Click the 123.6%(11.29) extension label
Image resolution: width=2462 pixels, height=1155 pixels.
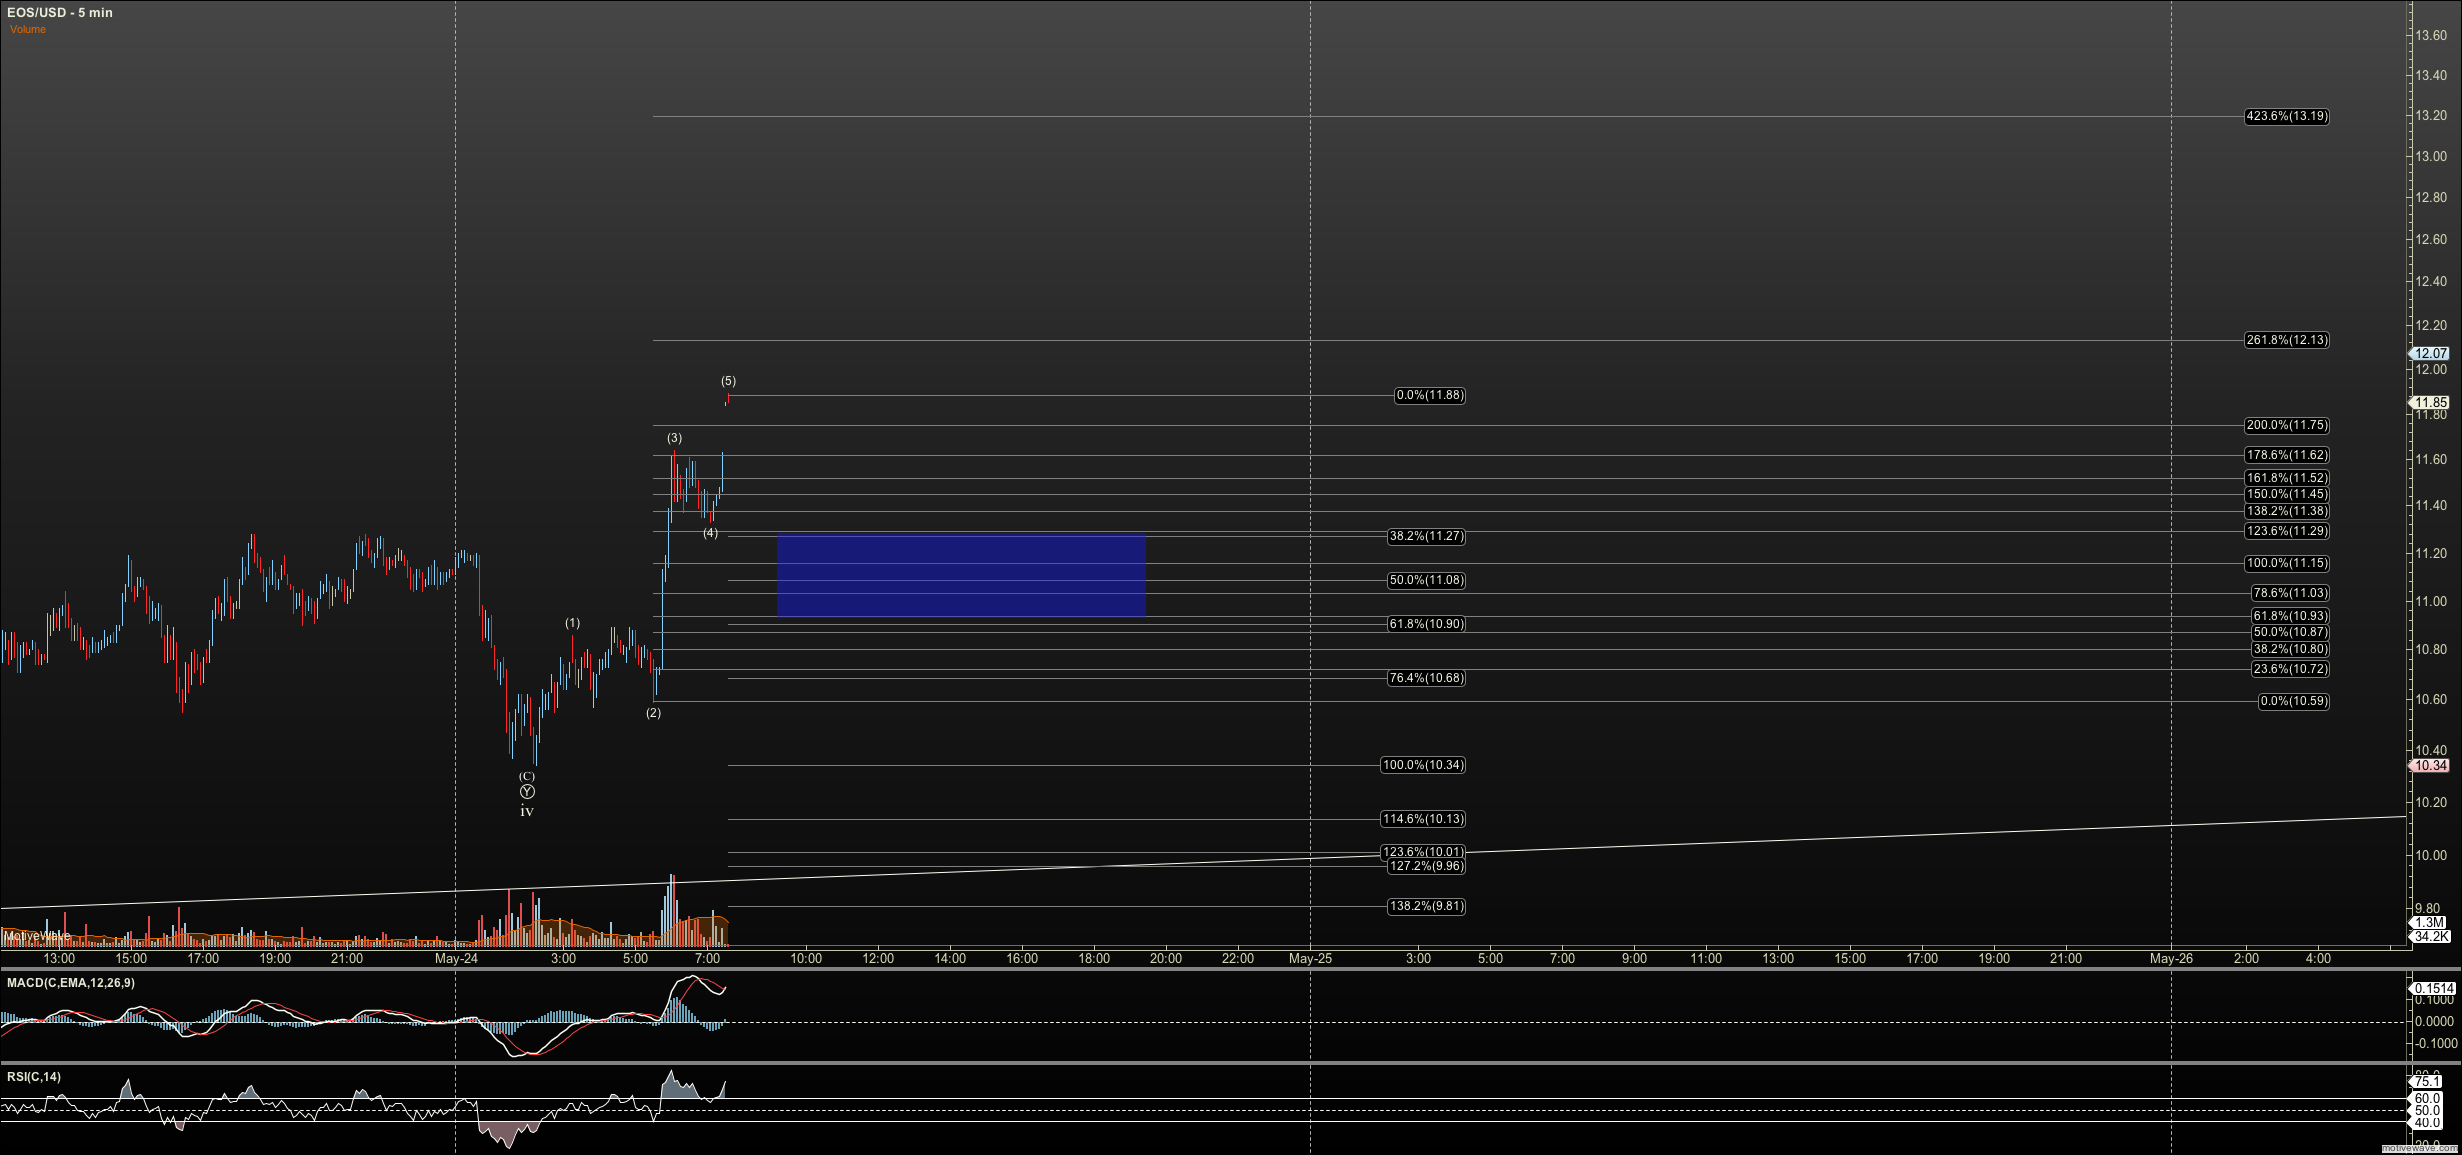pyautogui.click(x=2287, y=531)
